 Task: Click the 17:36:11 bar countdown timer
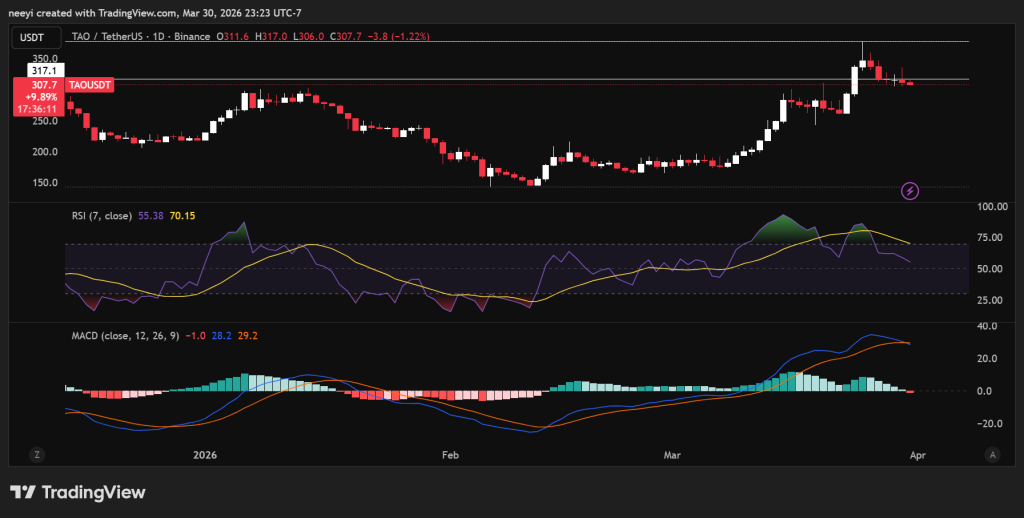pyautogui.click(x=38, y=109)
